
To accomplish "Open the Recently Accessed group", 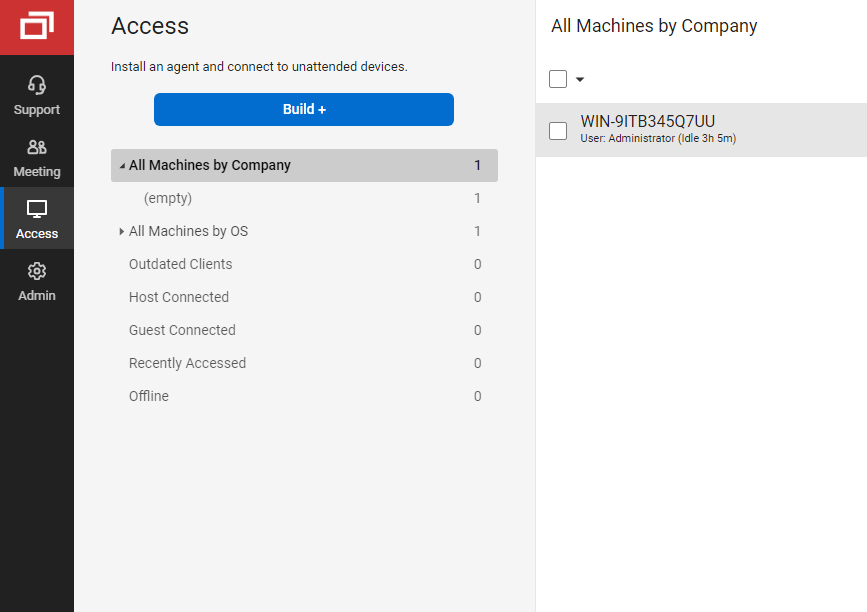I will click(x=187, y=363).
